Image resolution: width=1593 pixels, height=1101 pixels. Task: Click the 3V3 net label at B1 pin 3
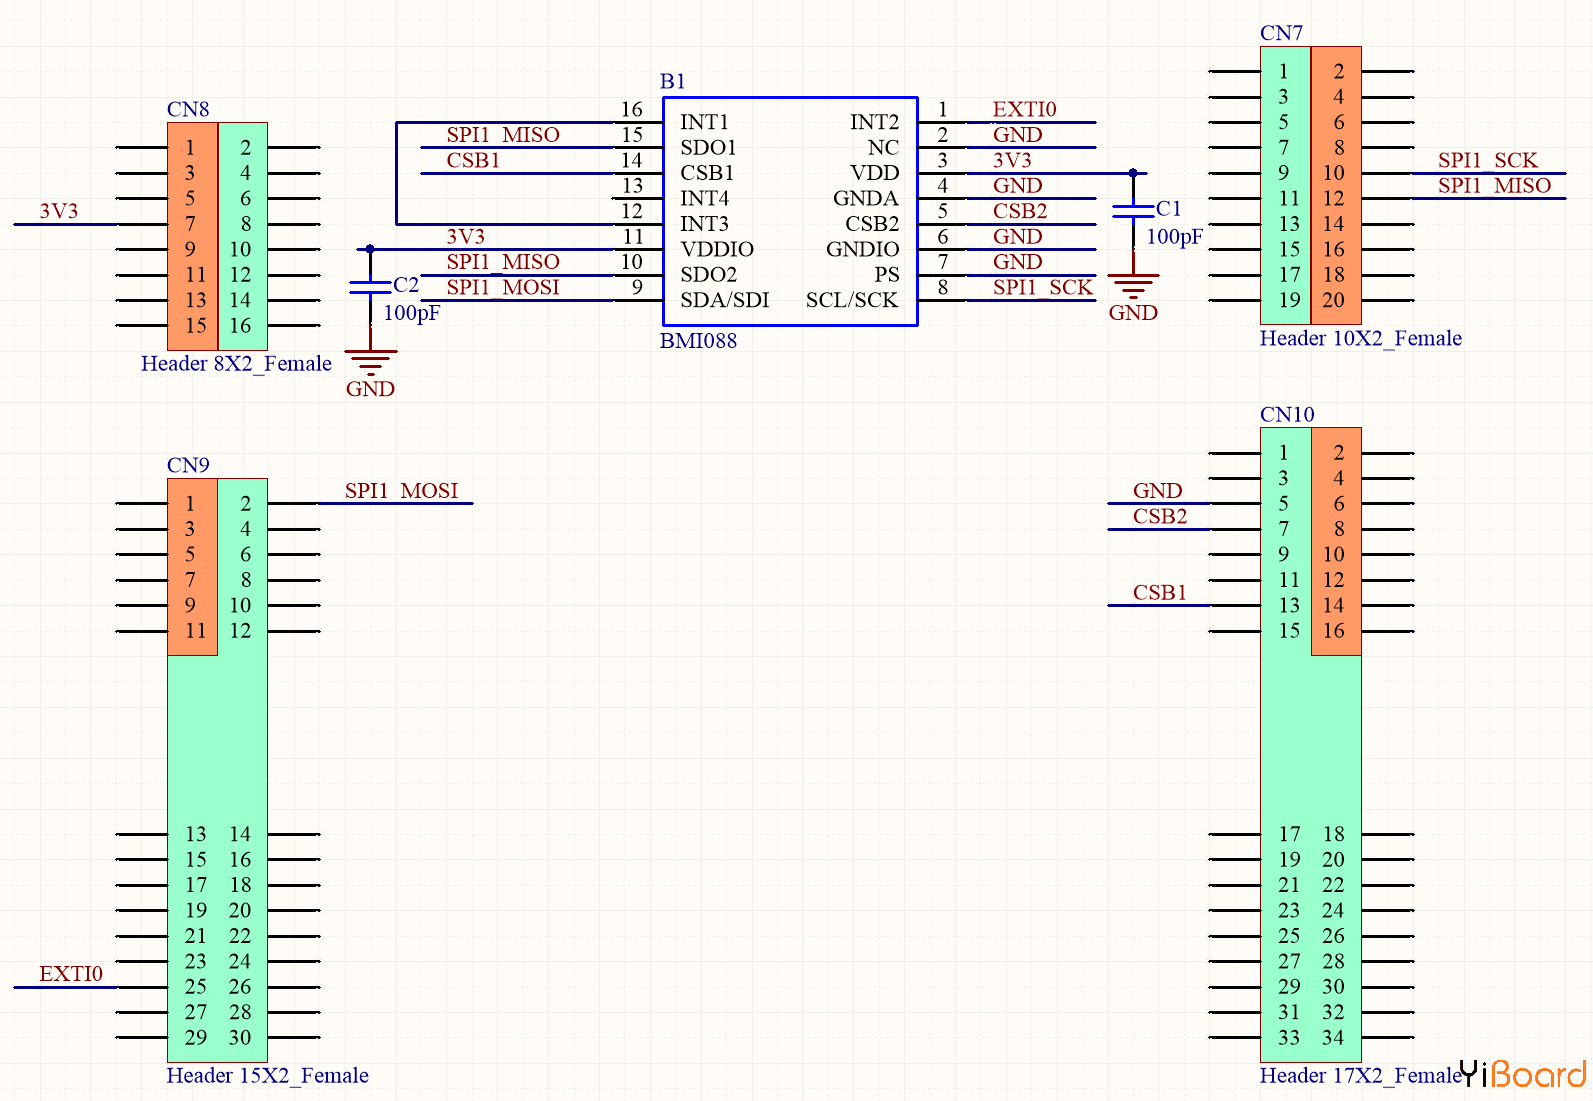click(x=1012, y=160)
